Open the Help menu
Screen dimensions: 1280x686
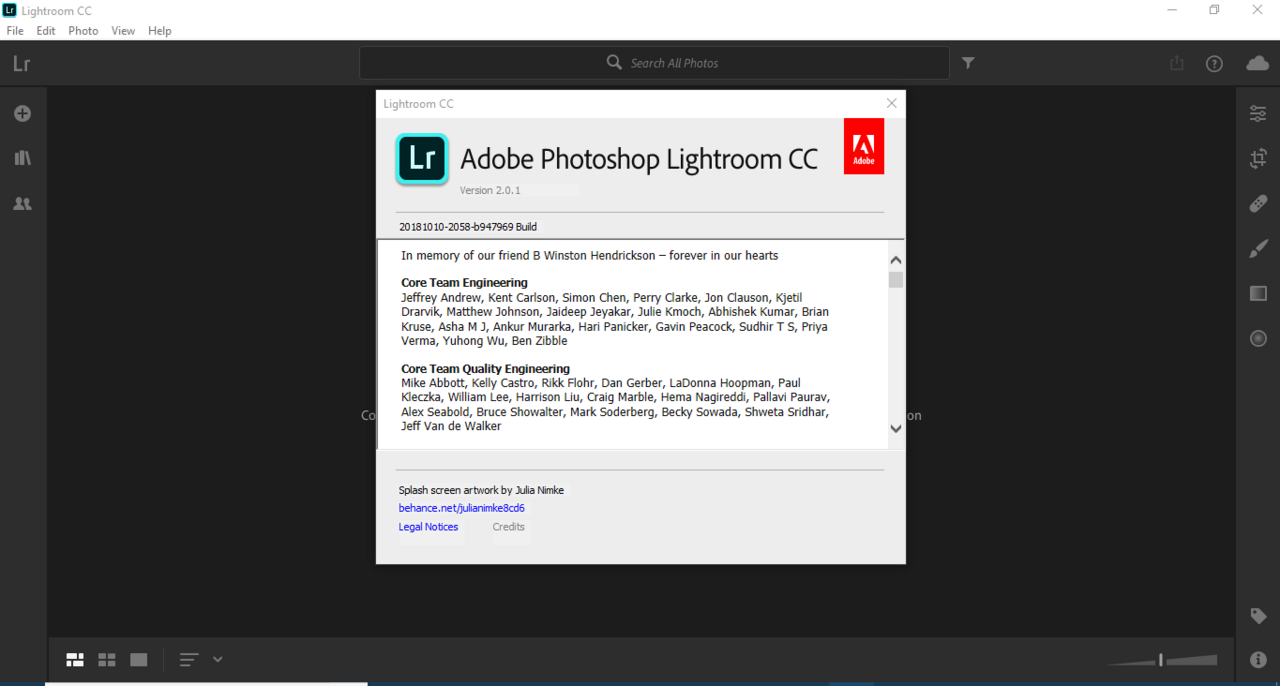(x=160, y=31)
